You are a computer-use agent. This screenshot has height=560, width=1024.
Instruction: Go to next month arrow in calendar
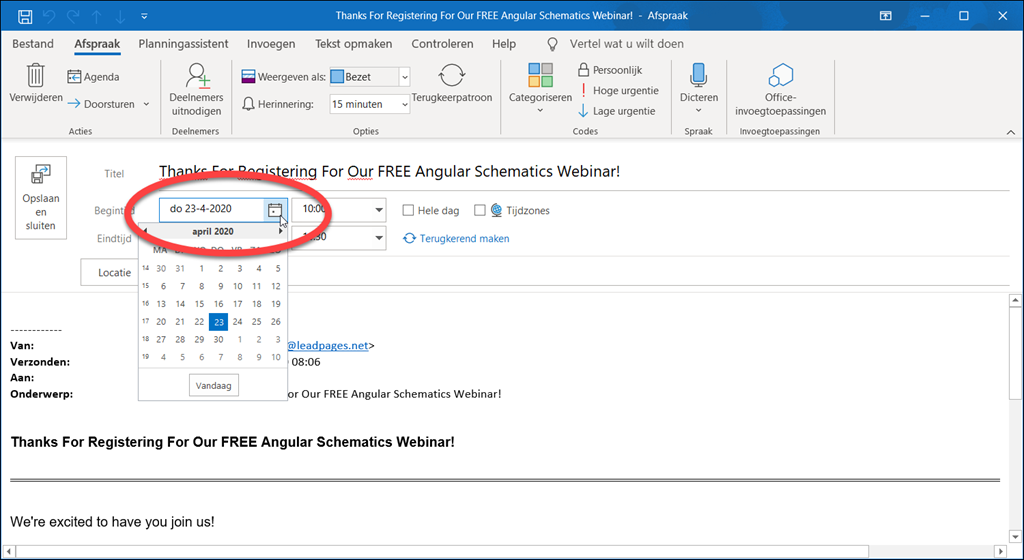pyautogui.click(x=281, y=231)
